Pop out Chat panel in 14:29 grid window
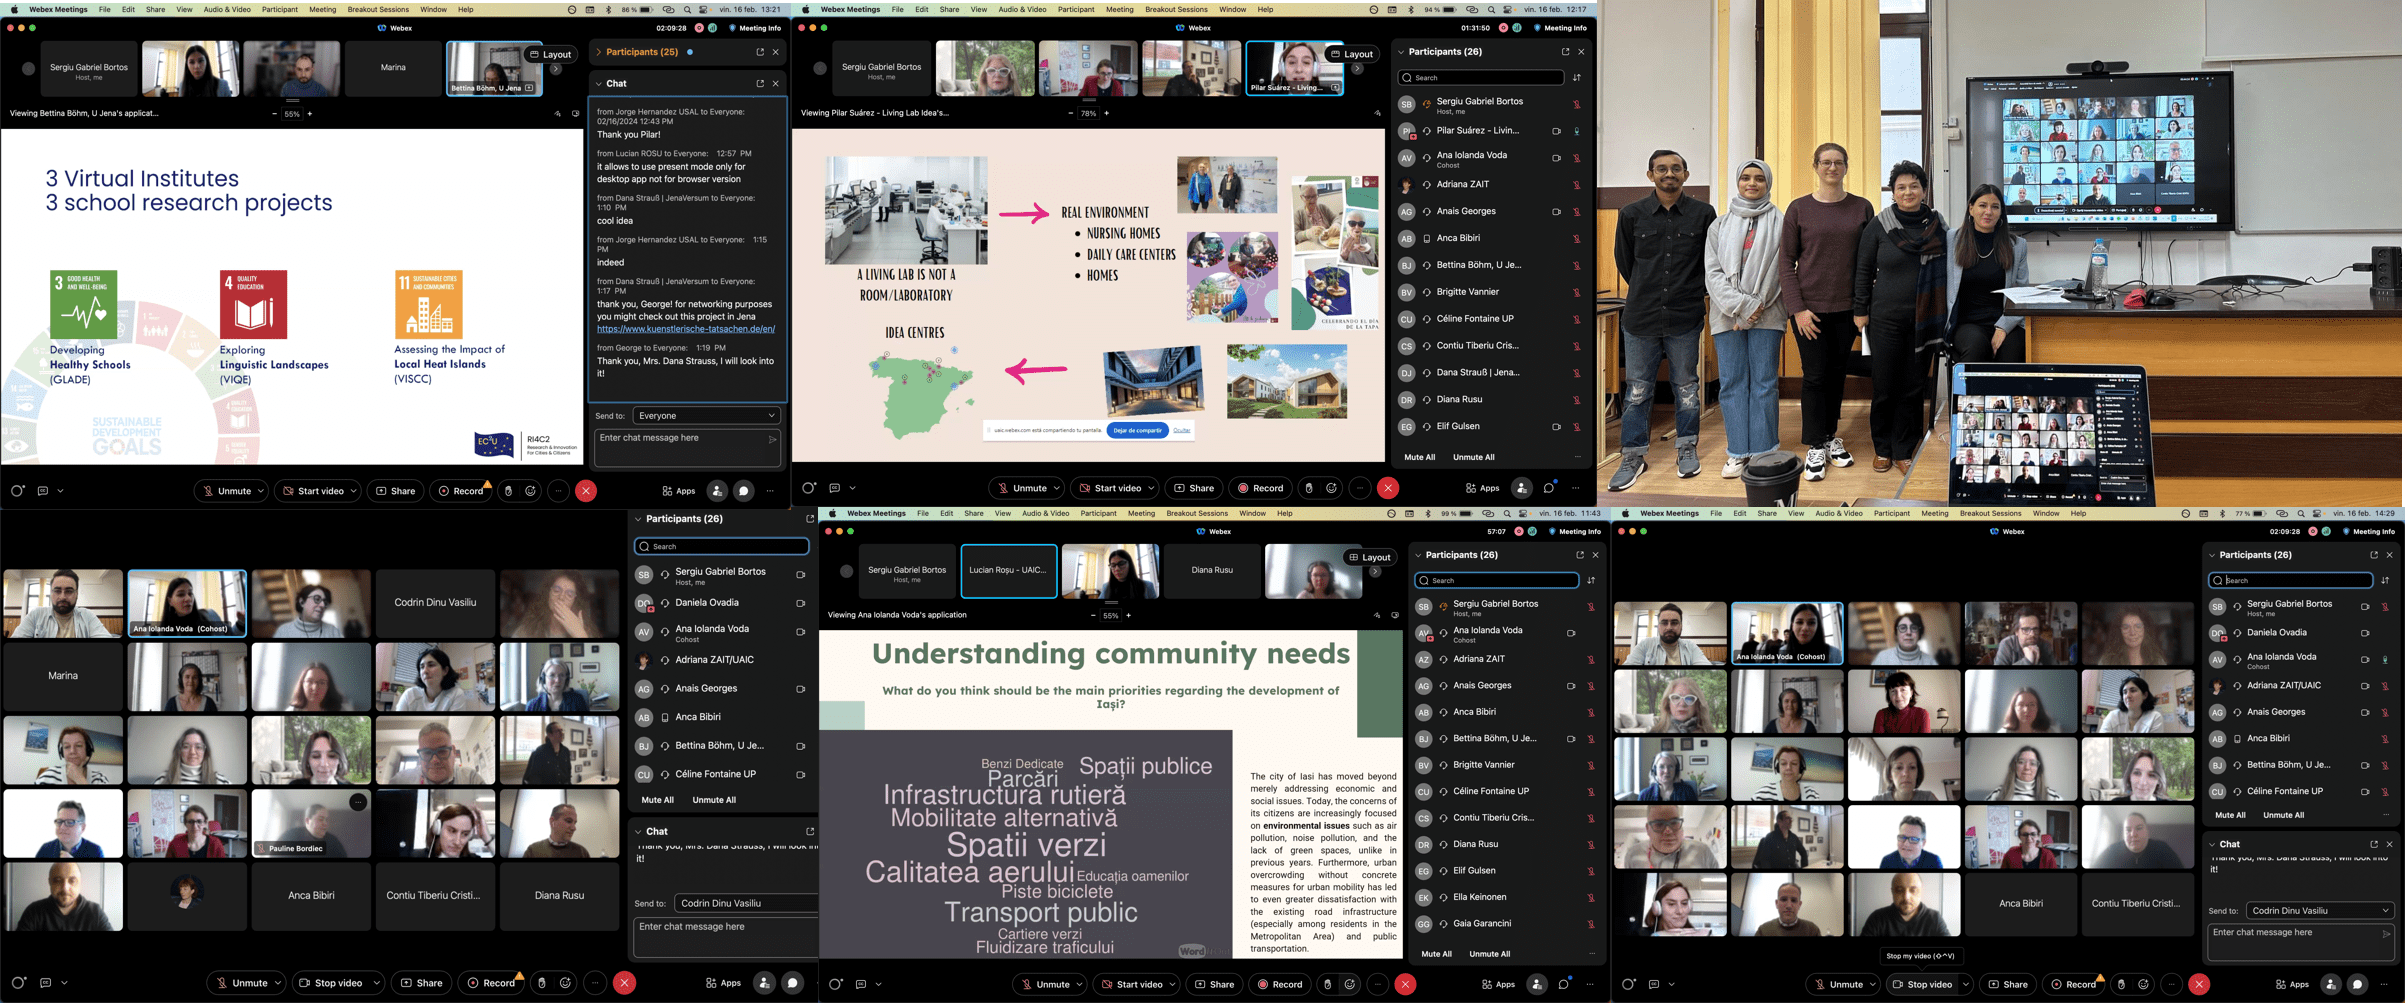 point(2374,845)
